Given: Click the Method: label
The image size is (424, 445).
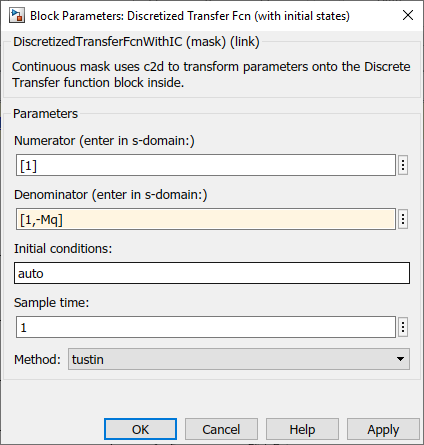Looking at the screenshot, I should point(37,359).
